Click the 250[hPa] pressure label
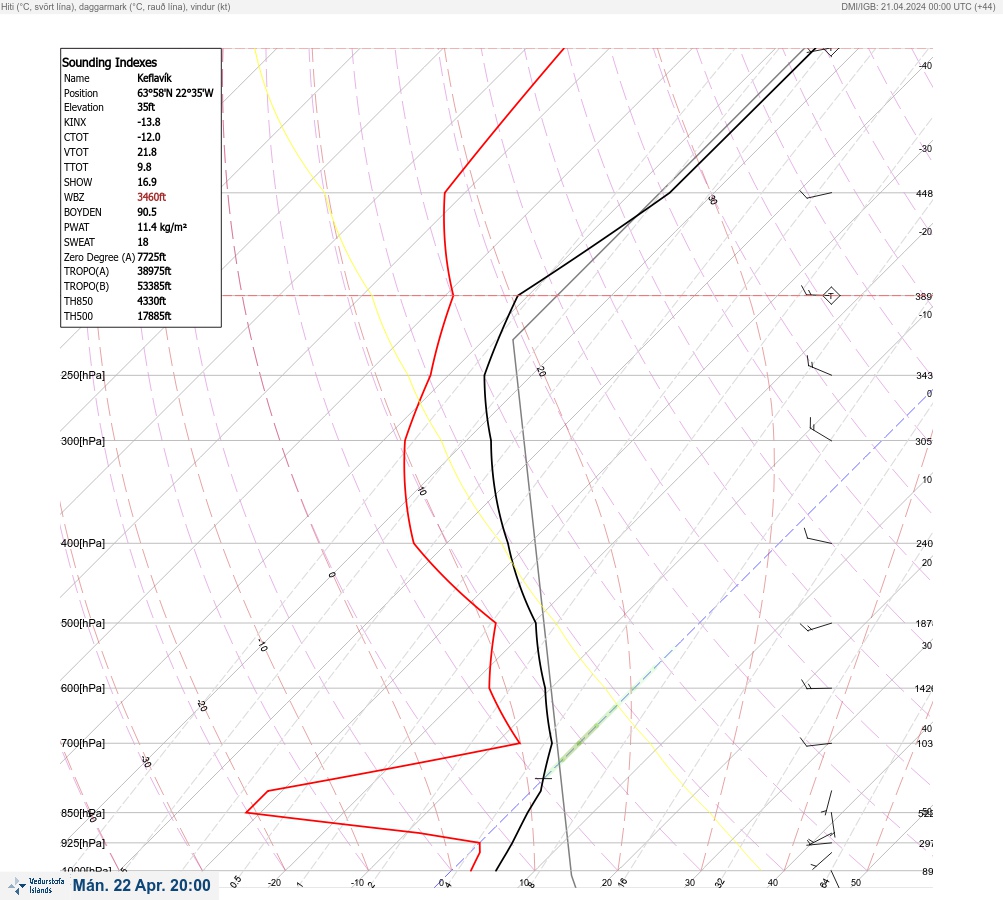Viewport: 1003px width, 900px height. [83, 375]
